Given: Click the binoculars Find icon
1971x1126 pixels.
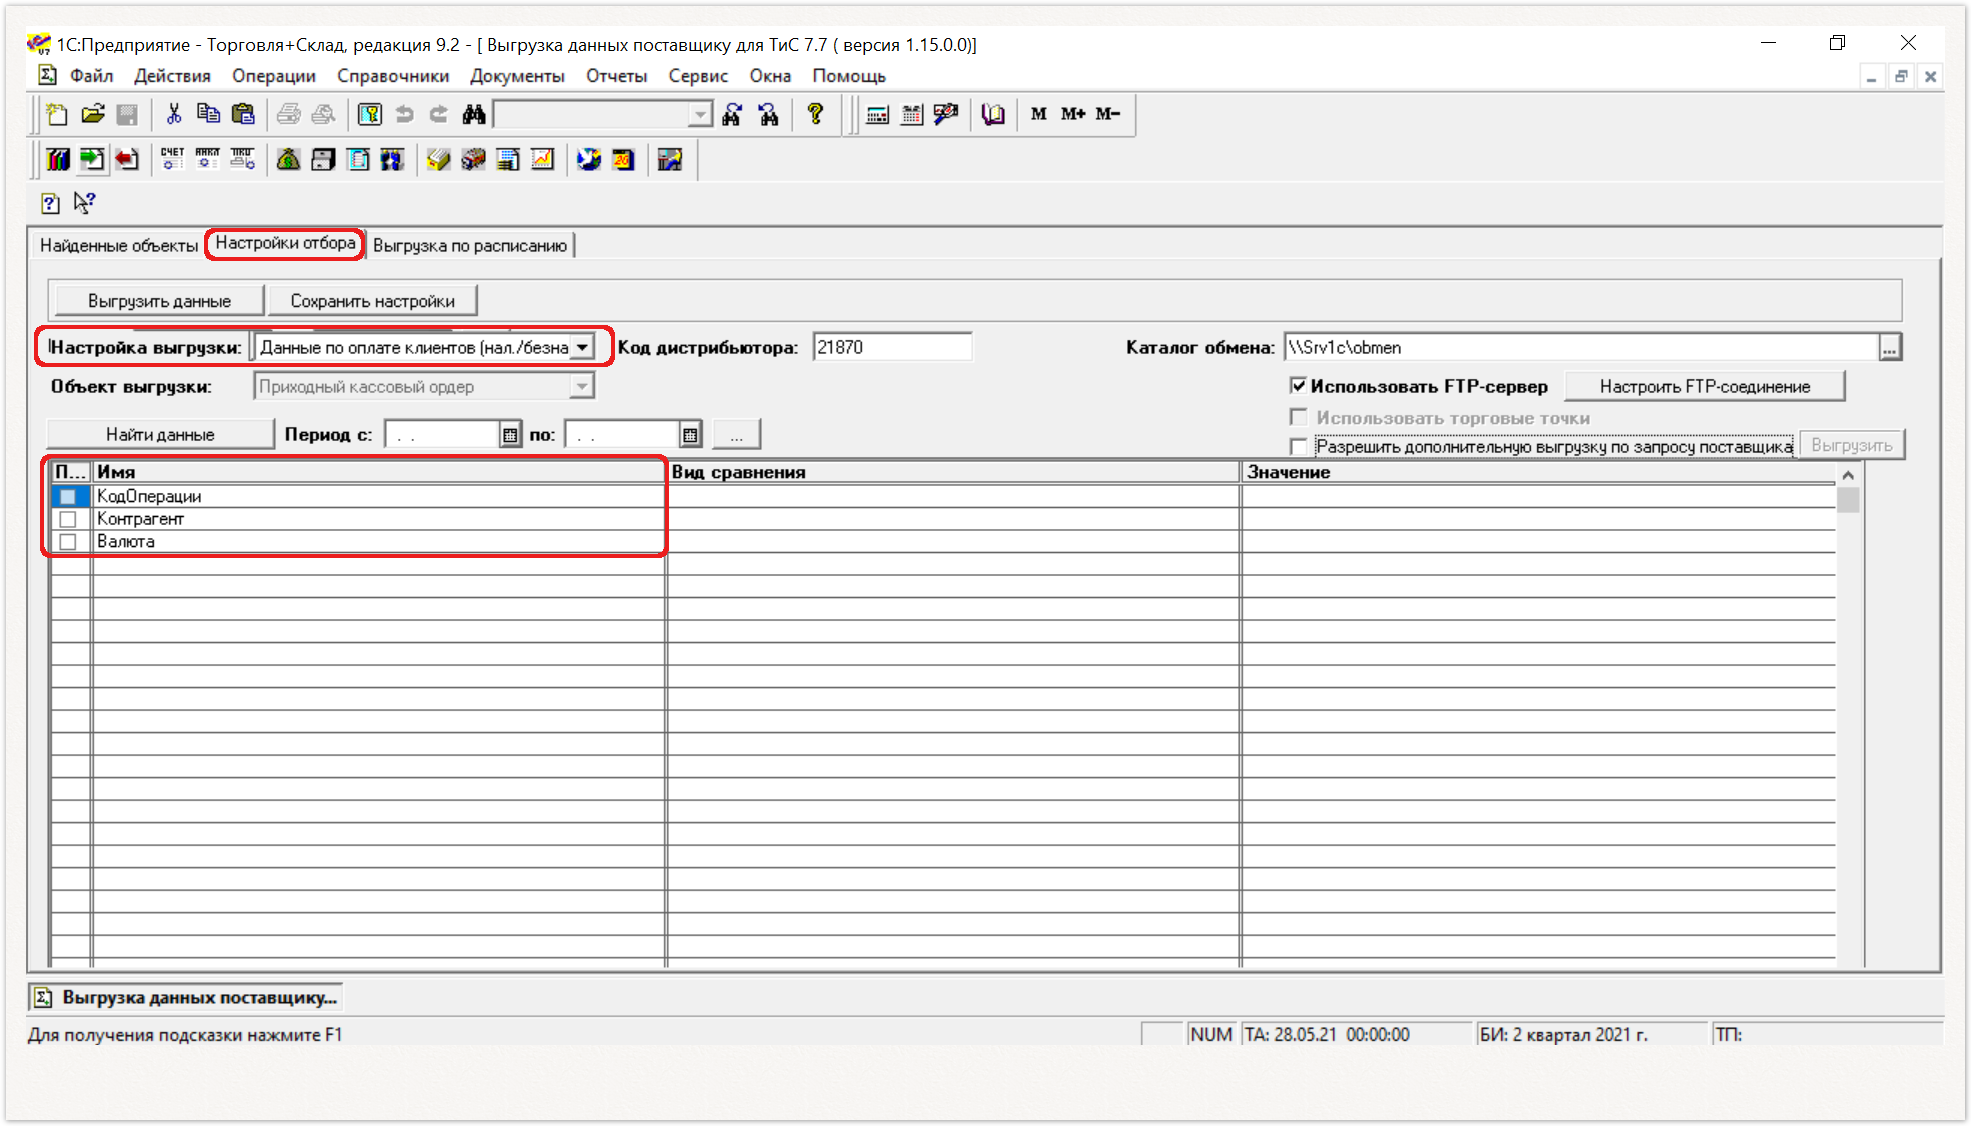Looking at the screenshot, I should click(x=473, y=114).
